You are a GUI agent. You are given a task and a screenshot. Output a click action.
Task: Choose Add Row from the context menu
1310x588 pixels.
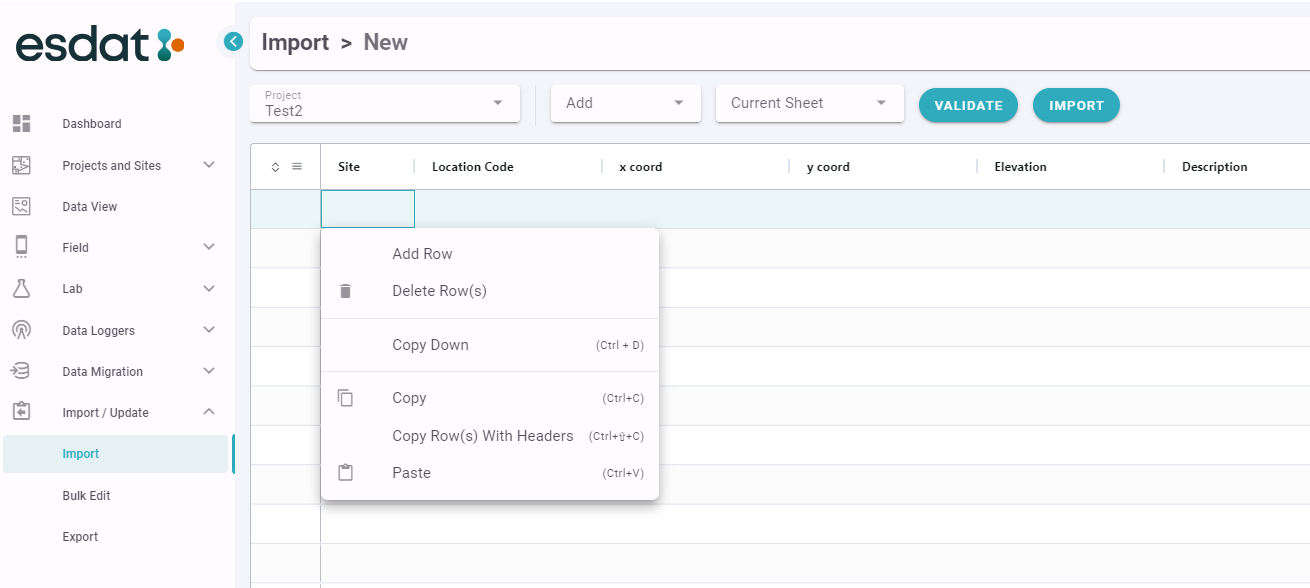pos(490,254)
